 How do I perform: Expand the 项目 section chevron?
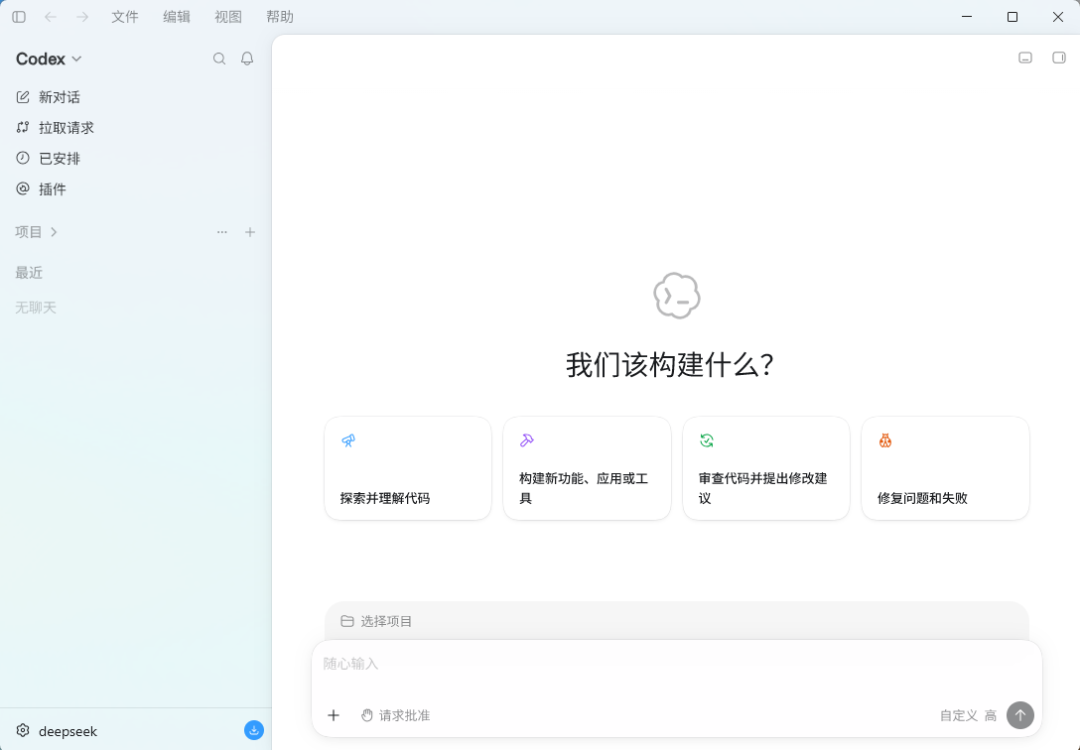click(x=54, y=232)
